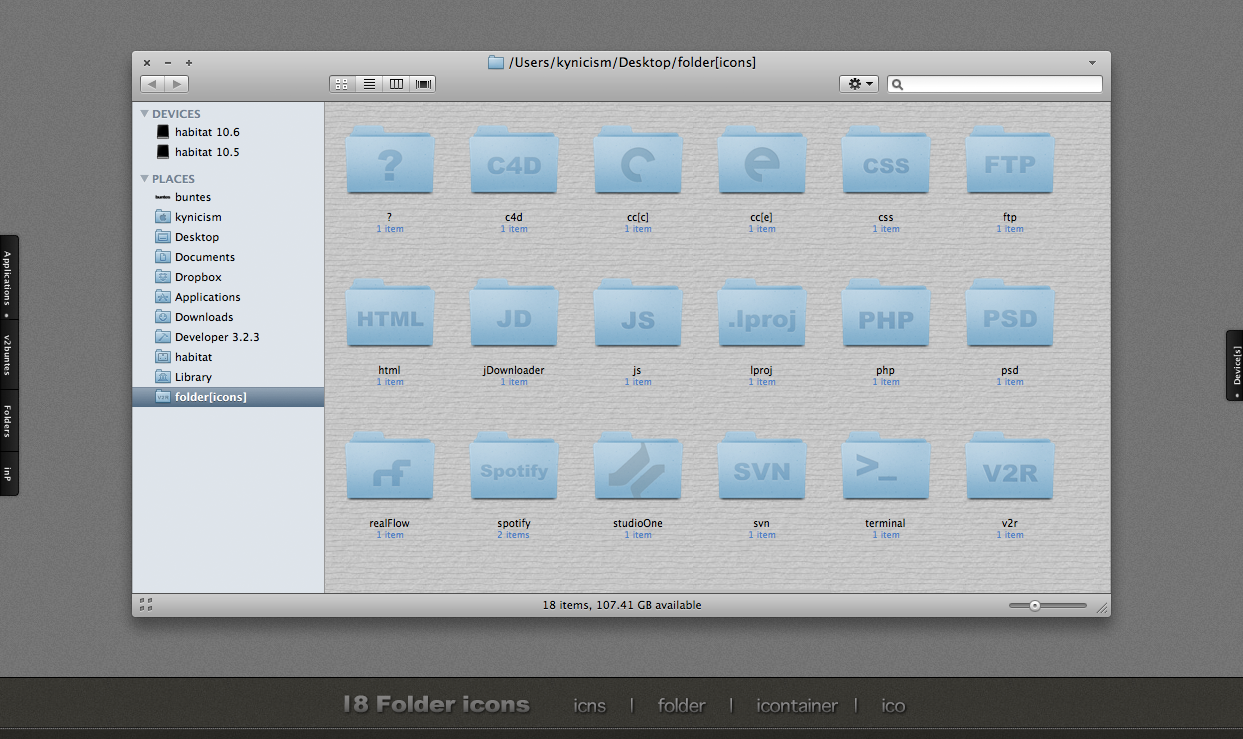The width and height of the screenshot is (1243, 739).
Task: Select the SVN folder icon
Action: pyautogui.click(x=762, y=466)
